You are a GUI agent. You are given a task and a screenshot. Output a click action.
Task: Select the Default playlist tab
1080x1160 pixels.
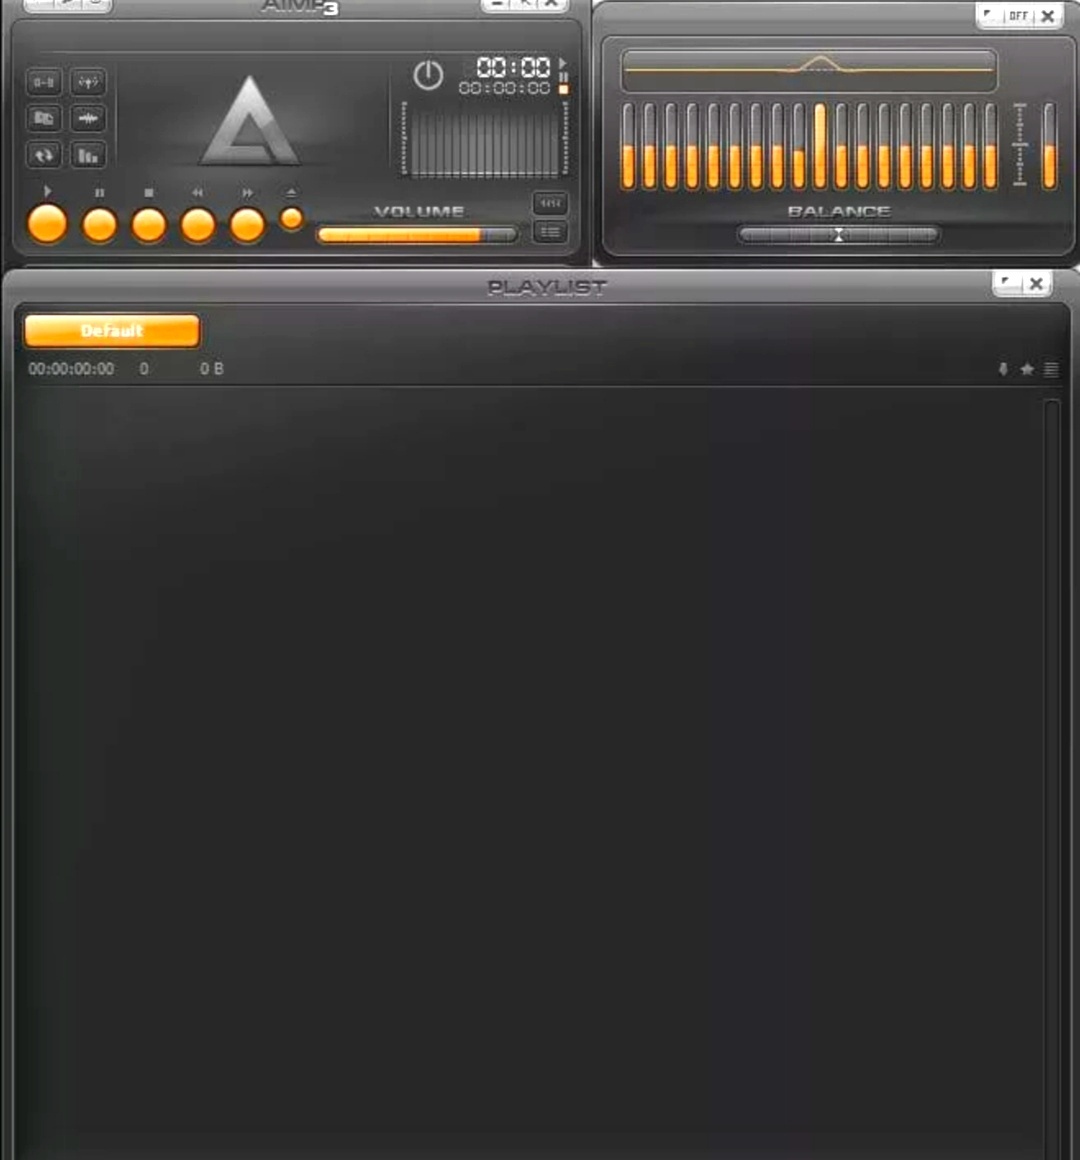pyautogui.click(x=112, y=331)
